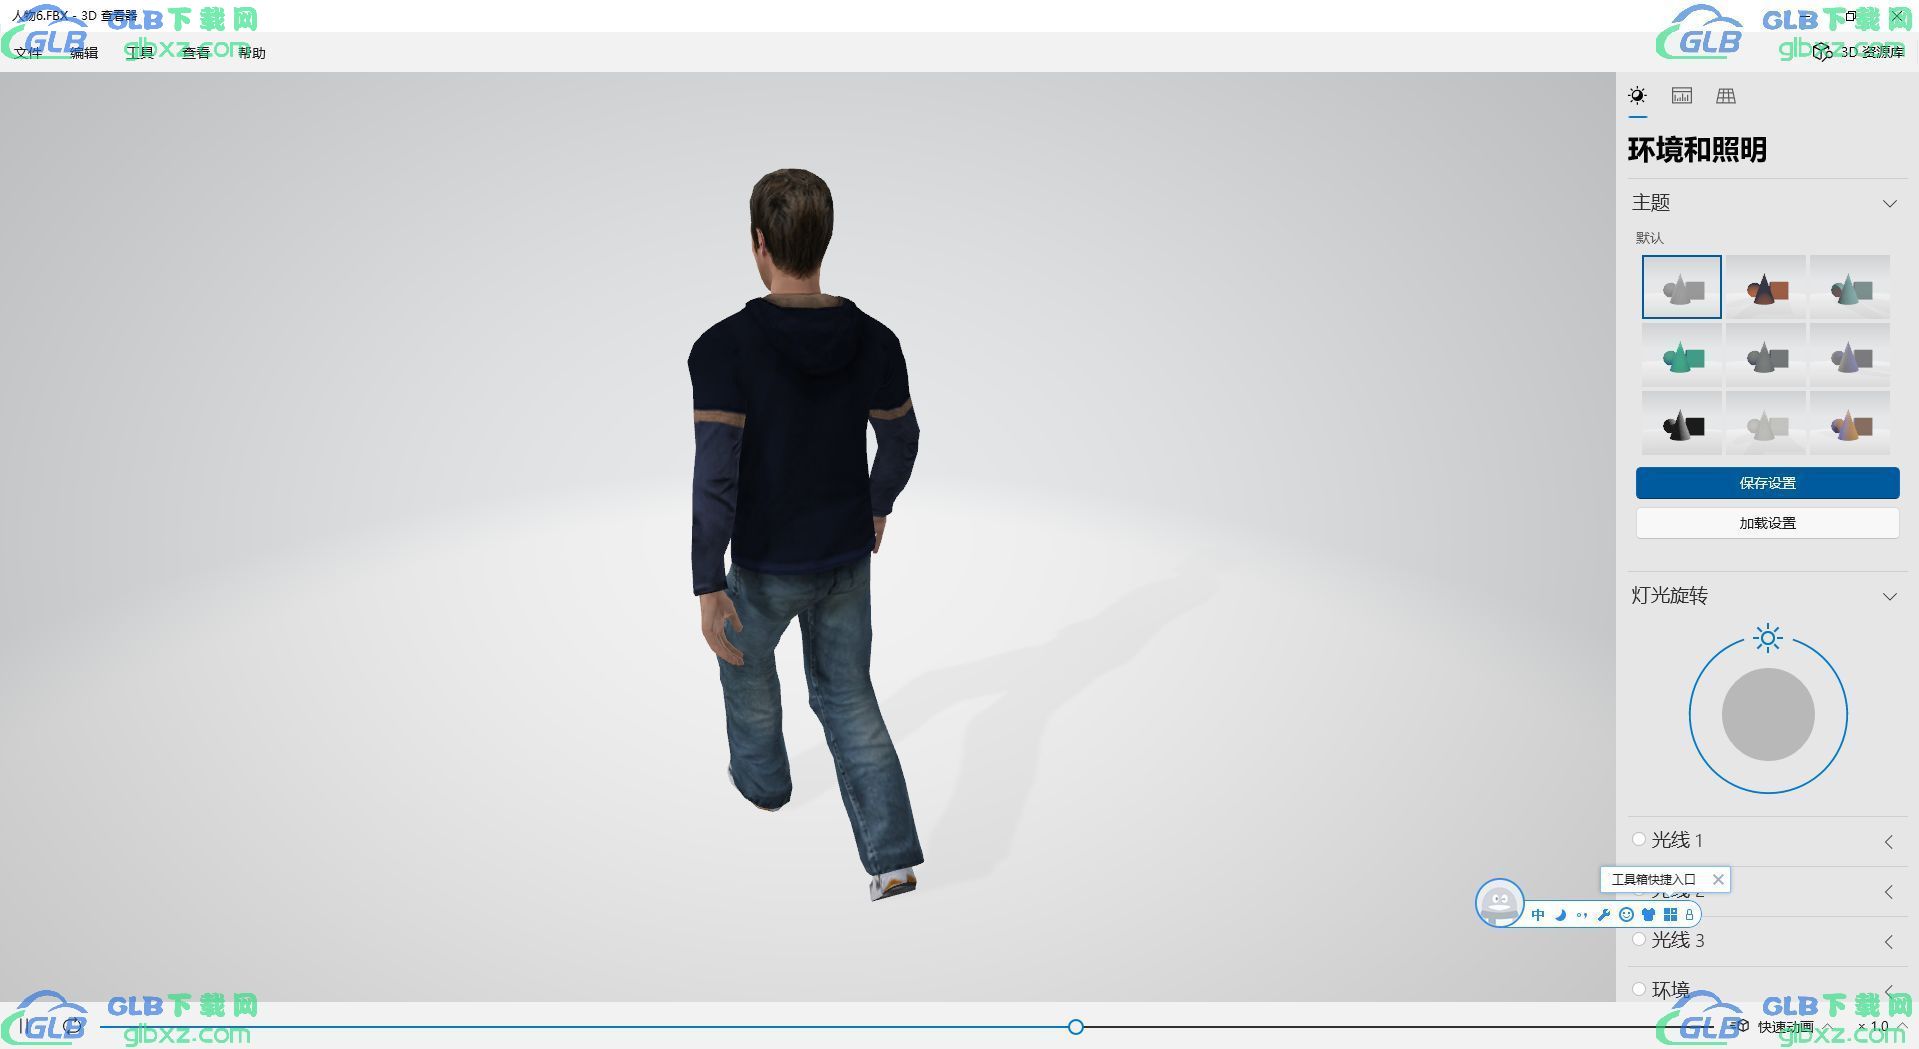
Task: Select the teal-gray theme in first row
Action: [1850, 287]
